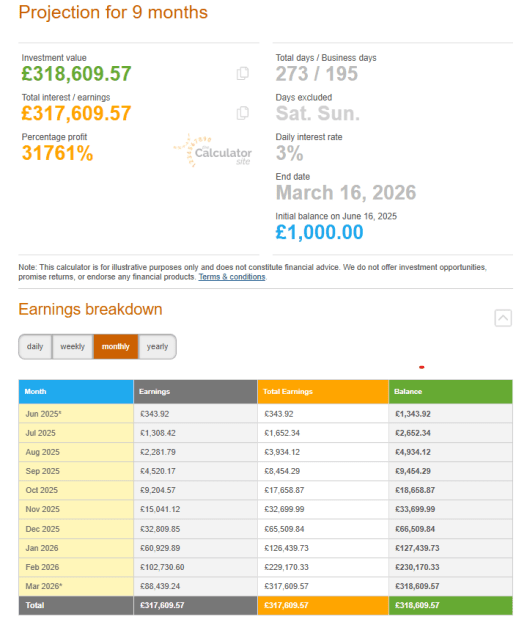Viewport: 527px width, 625px height.
Task: Select the Jun 2025 row label
Action: coord(76,414)
